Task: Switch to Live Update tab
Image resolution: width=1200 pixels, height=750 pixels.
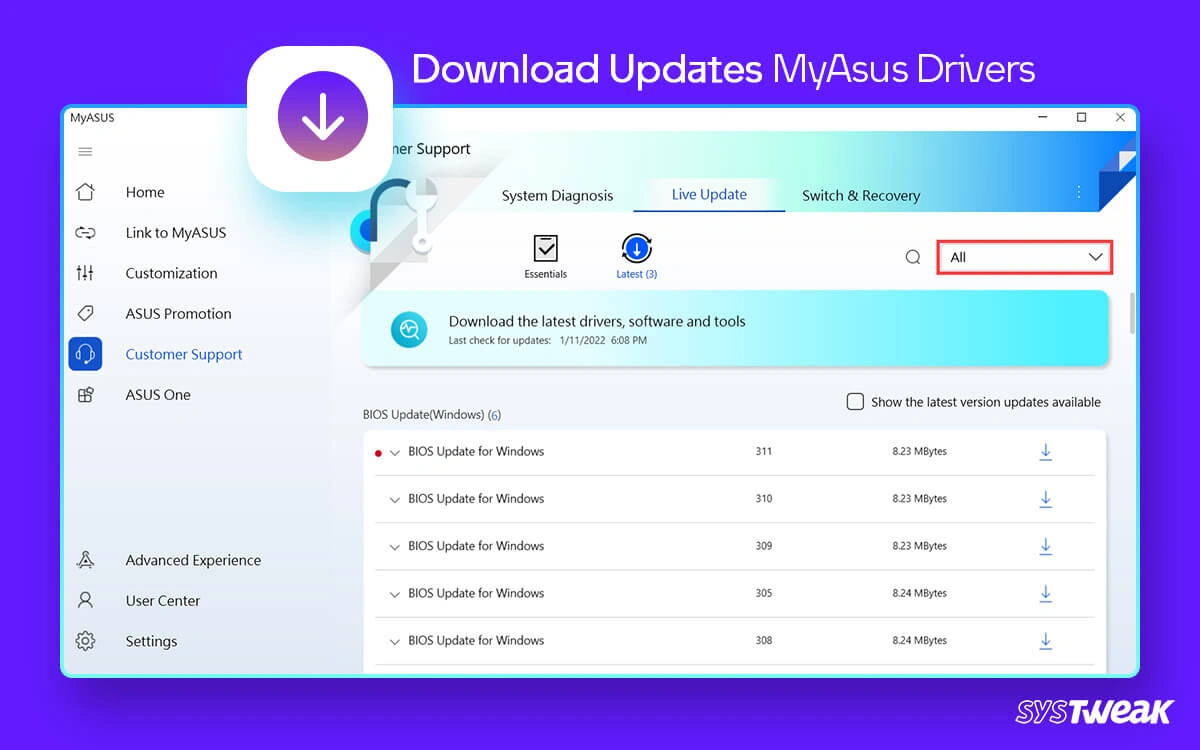Action: (x=709, y=194)
